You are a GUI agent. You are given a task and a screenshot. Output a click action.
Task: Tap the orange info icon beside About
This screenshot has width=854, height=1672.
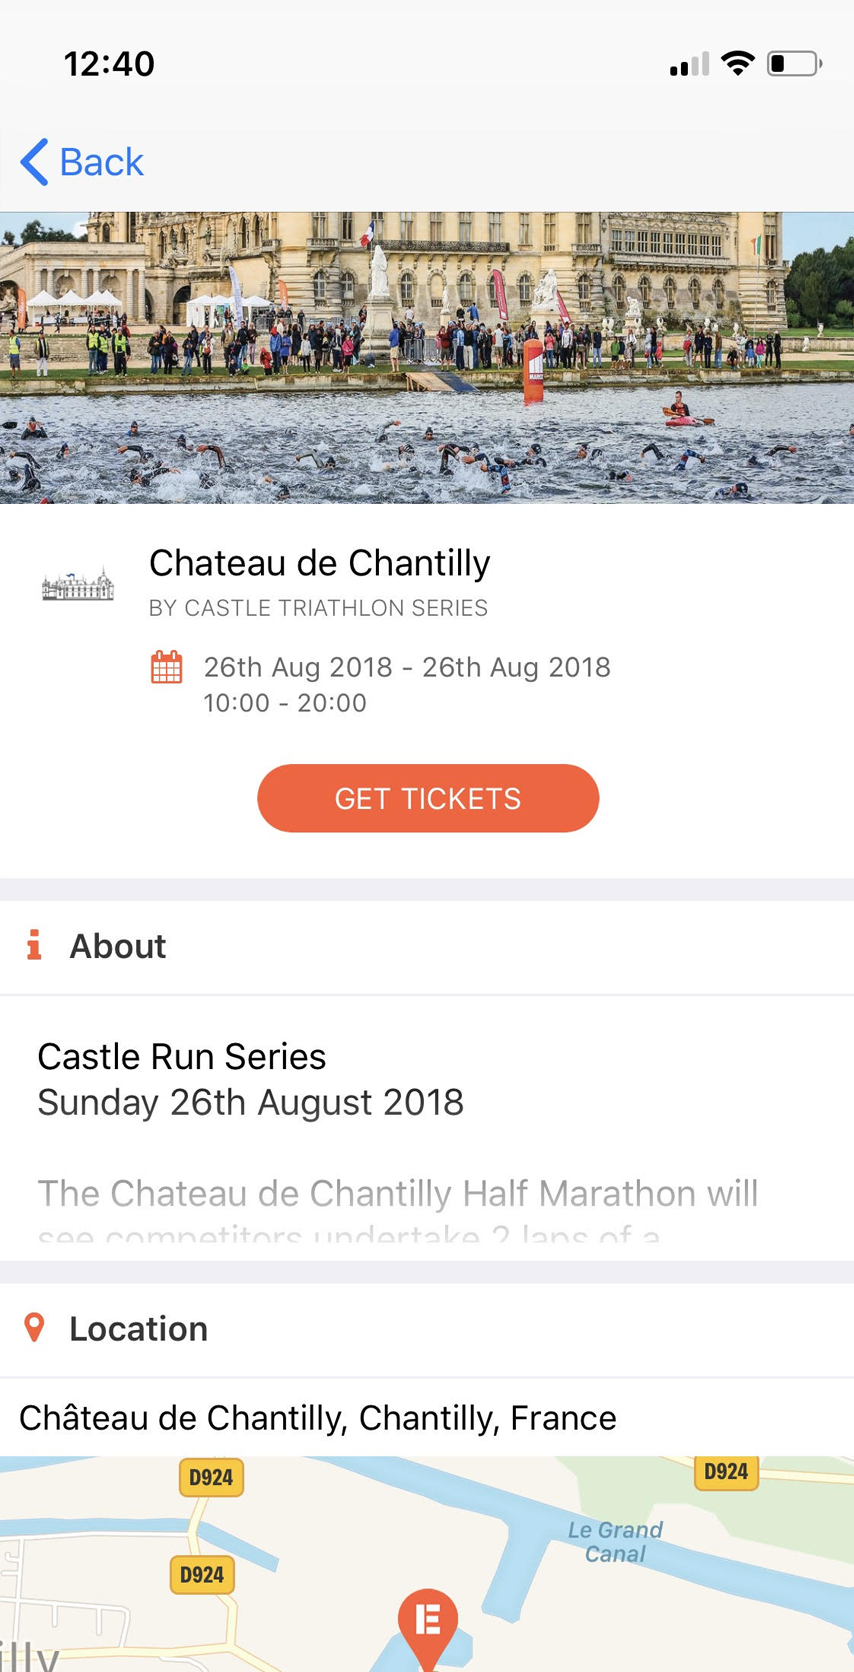34,945
